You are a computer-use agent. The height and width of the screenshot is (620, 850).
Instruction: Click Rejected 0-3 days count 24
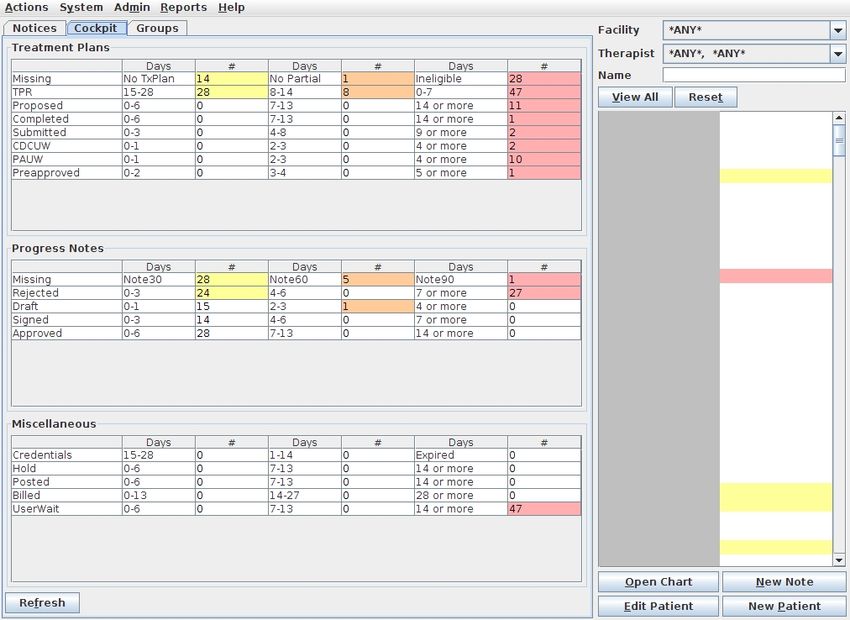pos(231,293)
